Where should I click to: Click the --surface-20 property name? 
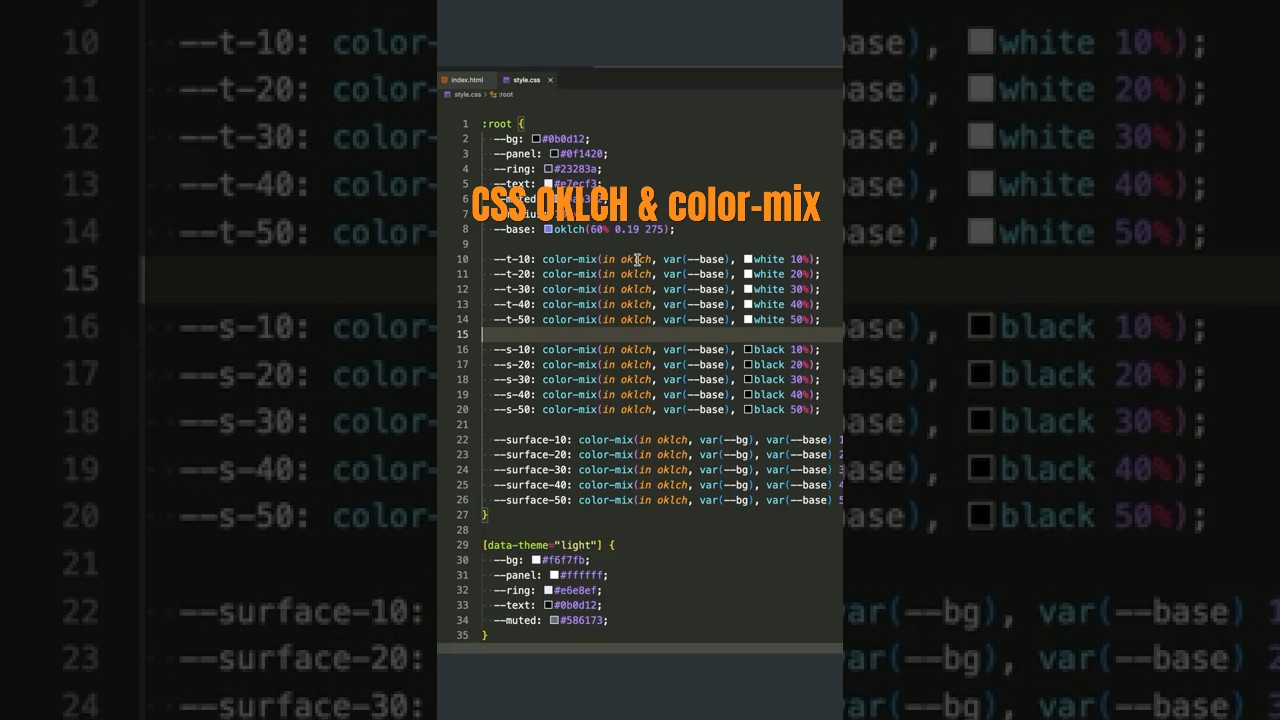(x=532, y=455)
